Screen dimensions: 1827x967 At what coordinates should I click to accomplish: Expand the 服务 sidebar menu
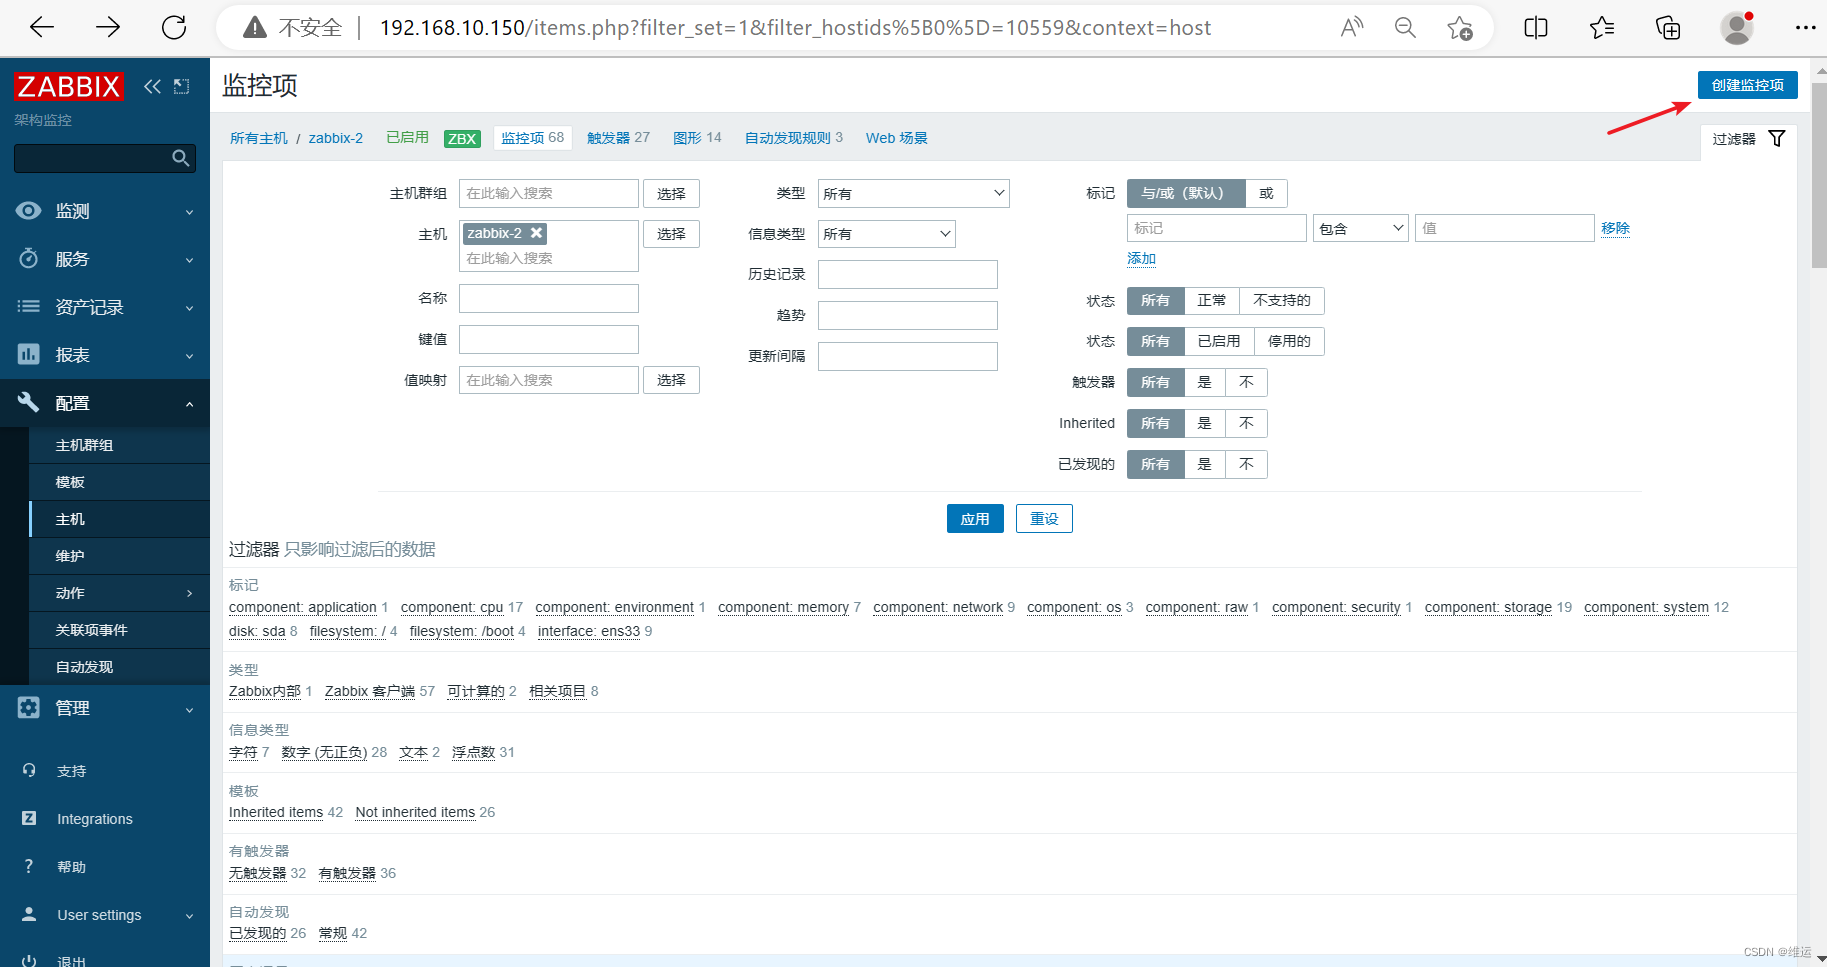coord(105,259)
